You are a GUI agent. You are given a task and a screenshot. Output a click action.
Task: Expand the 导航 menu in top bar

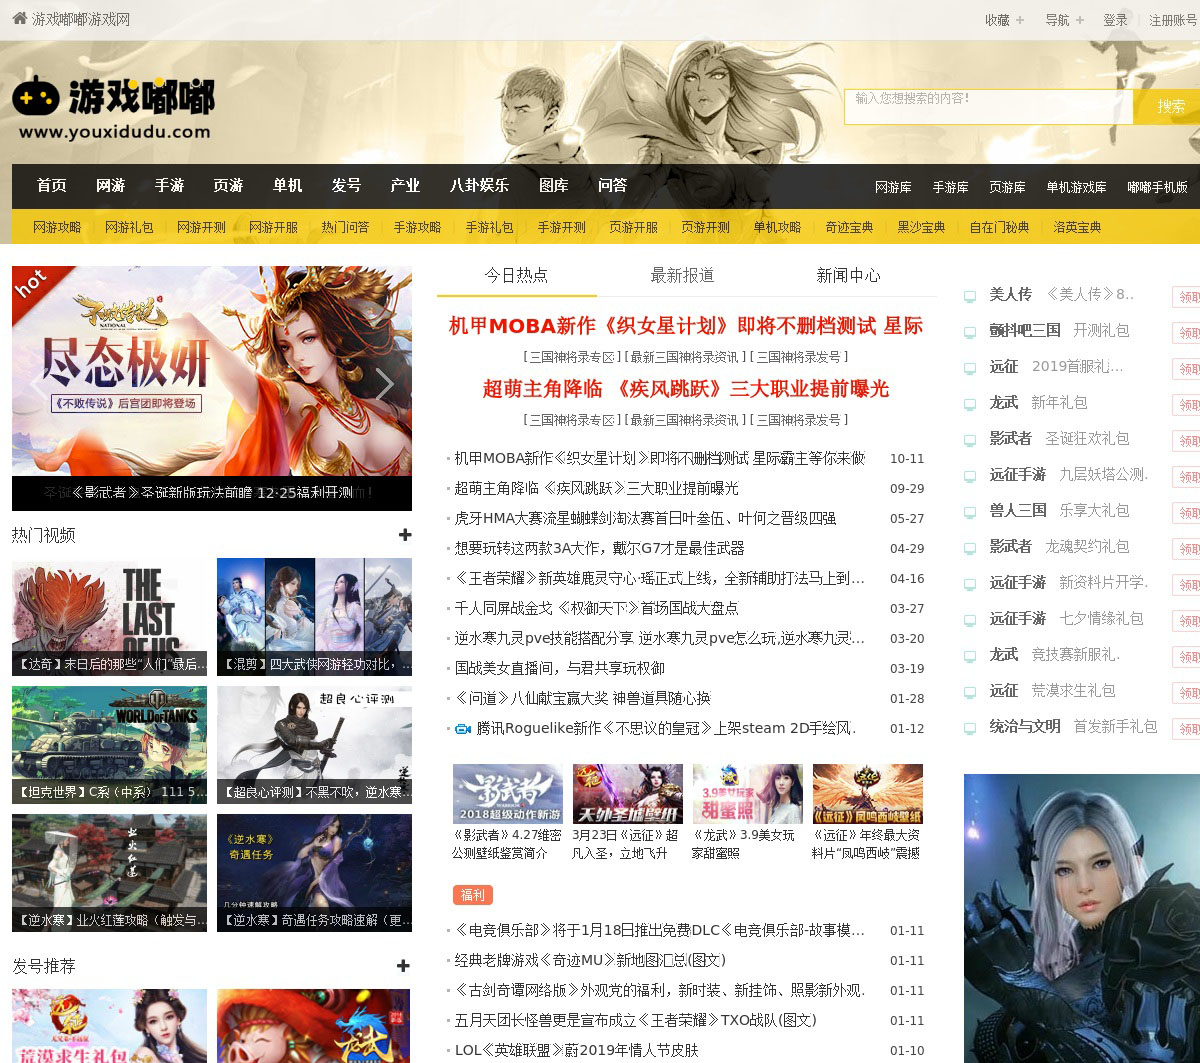[1064, 20]
